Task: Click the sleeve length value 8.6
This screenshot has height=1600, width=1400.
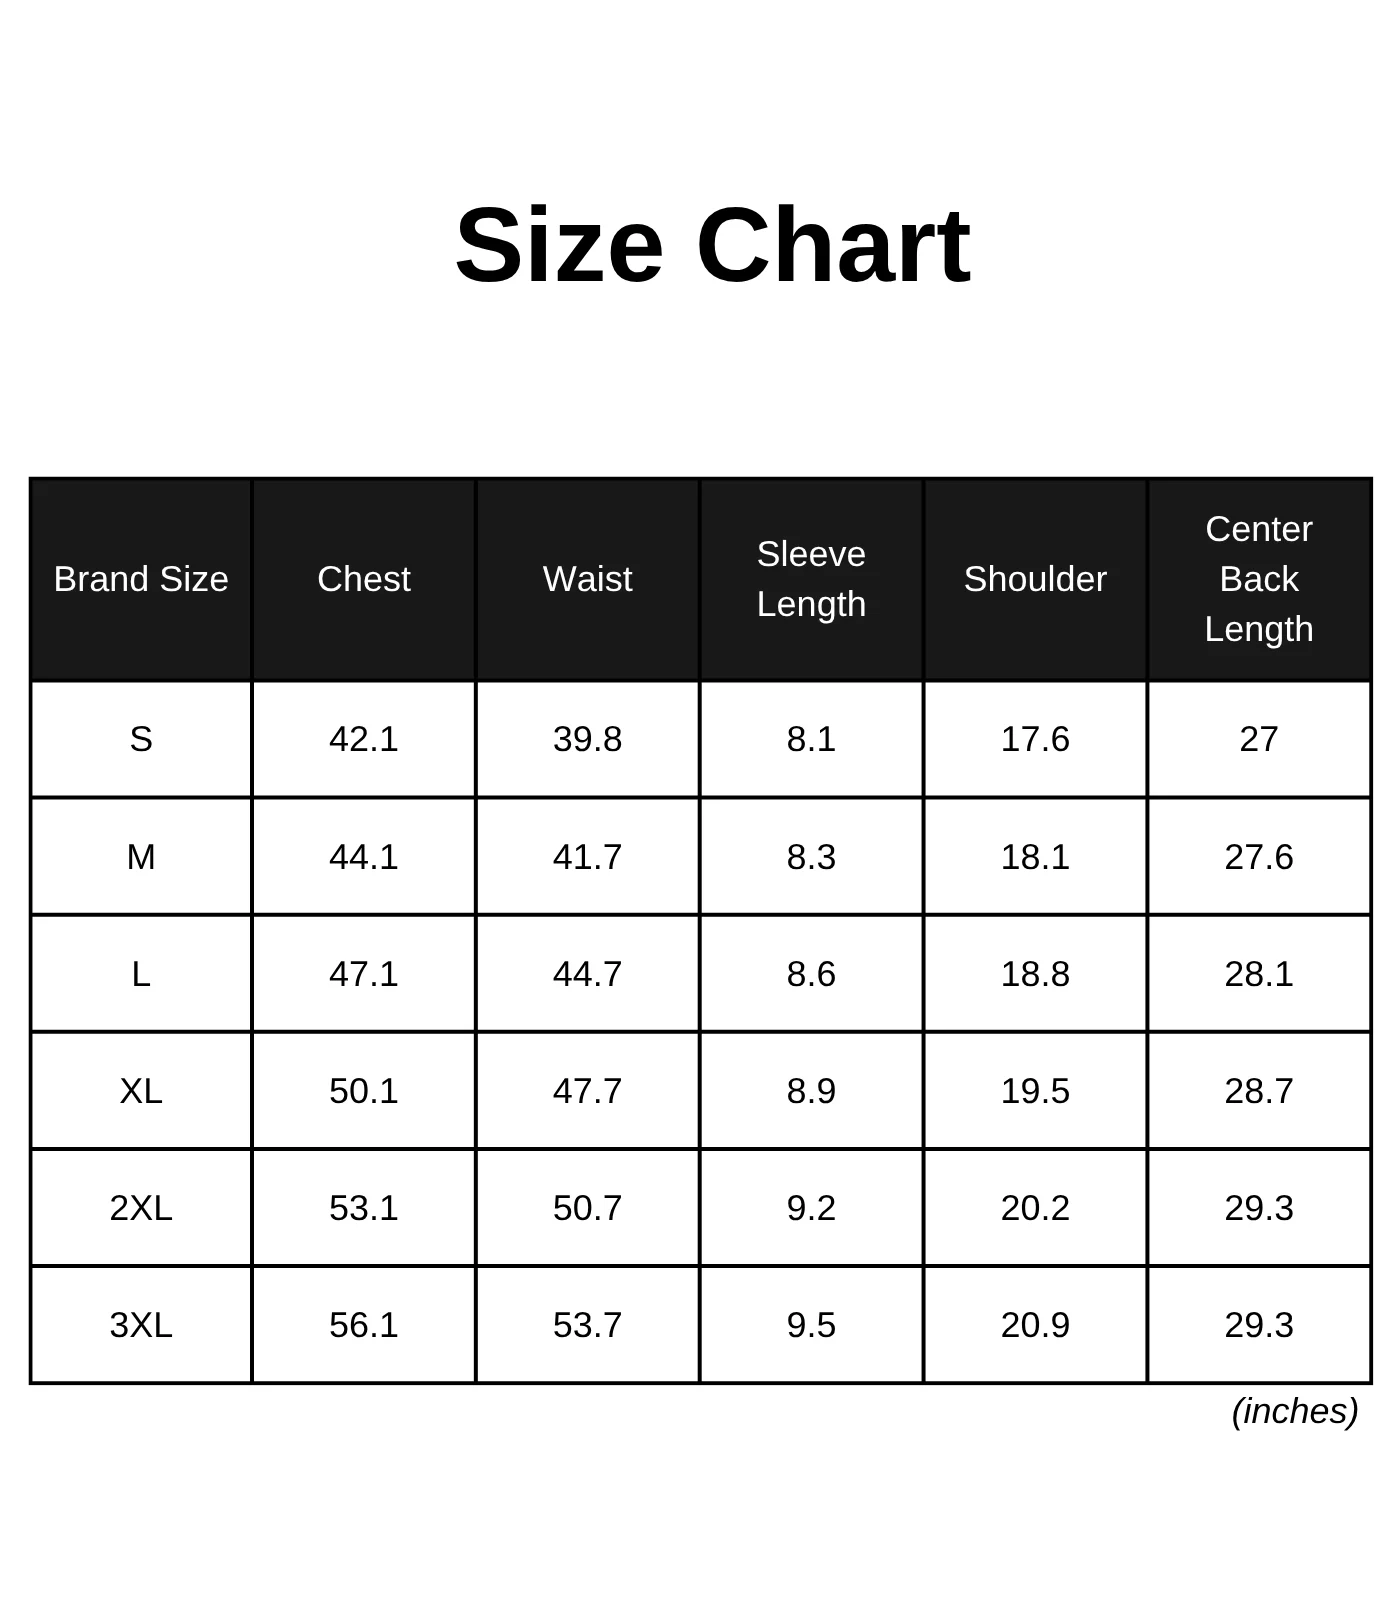Action: coord(811,974)
